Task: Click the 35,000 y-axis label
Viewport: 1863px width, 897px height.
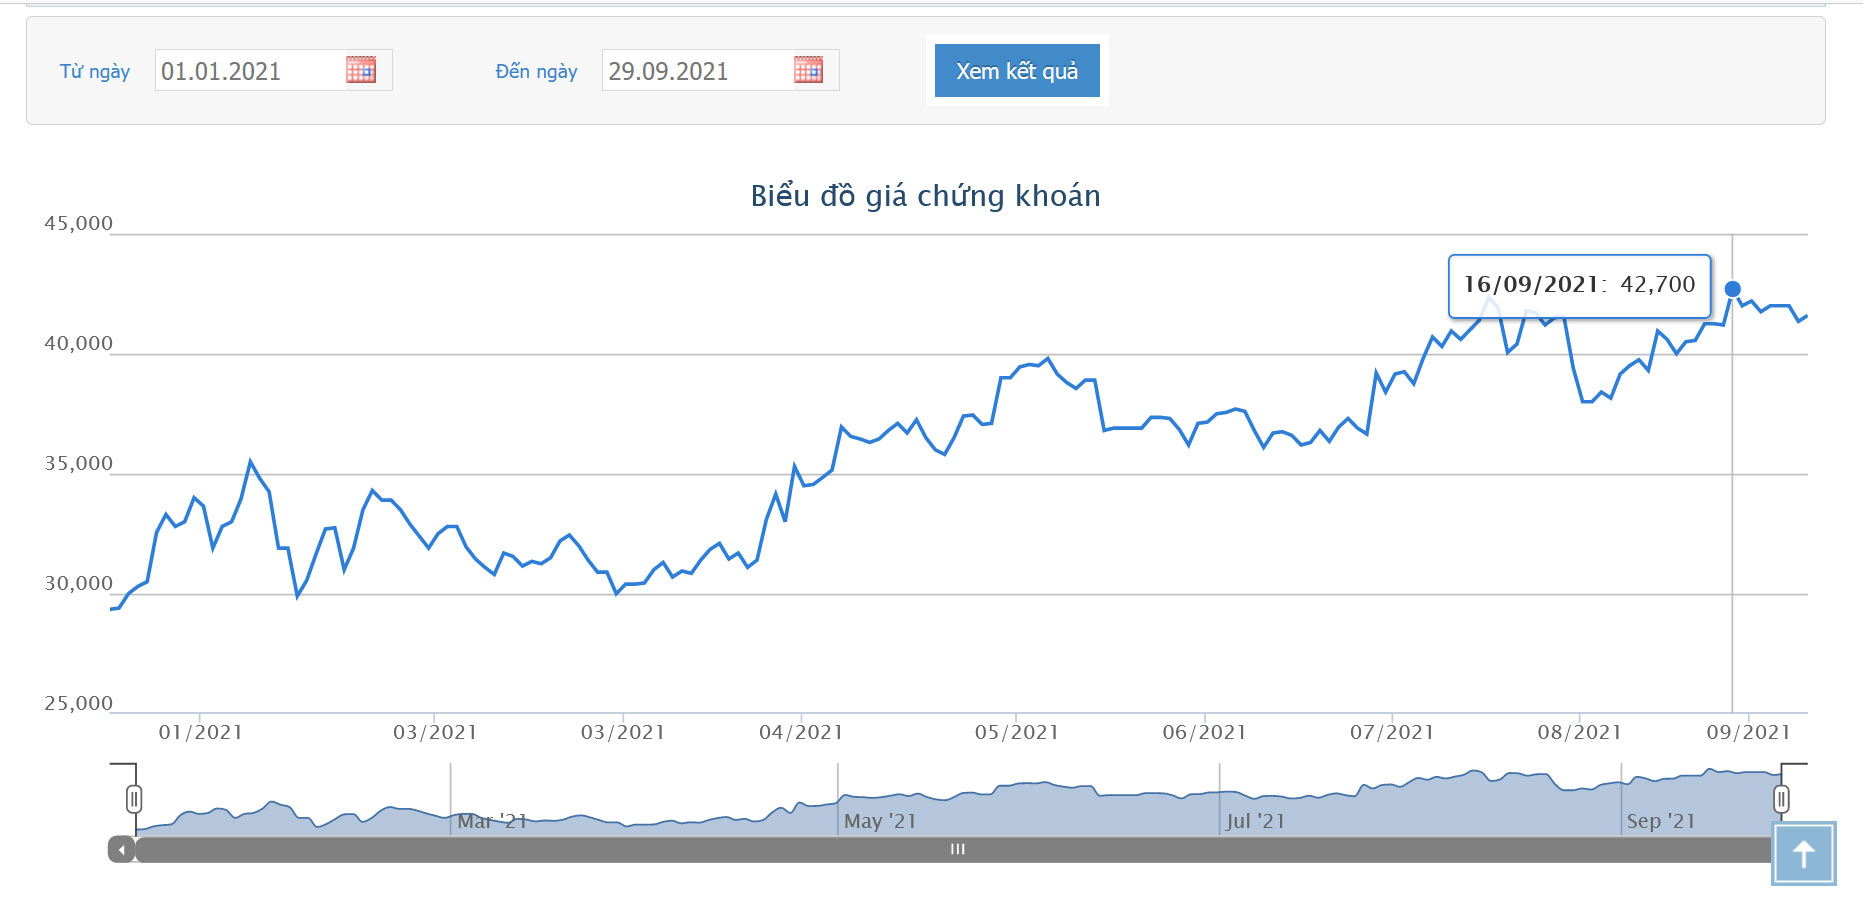Action: pos(78,463)
